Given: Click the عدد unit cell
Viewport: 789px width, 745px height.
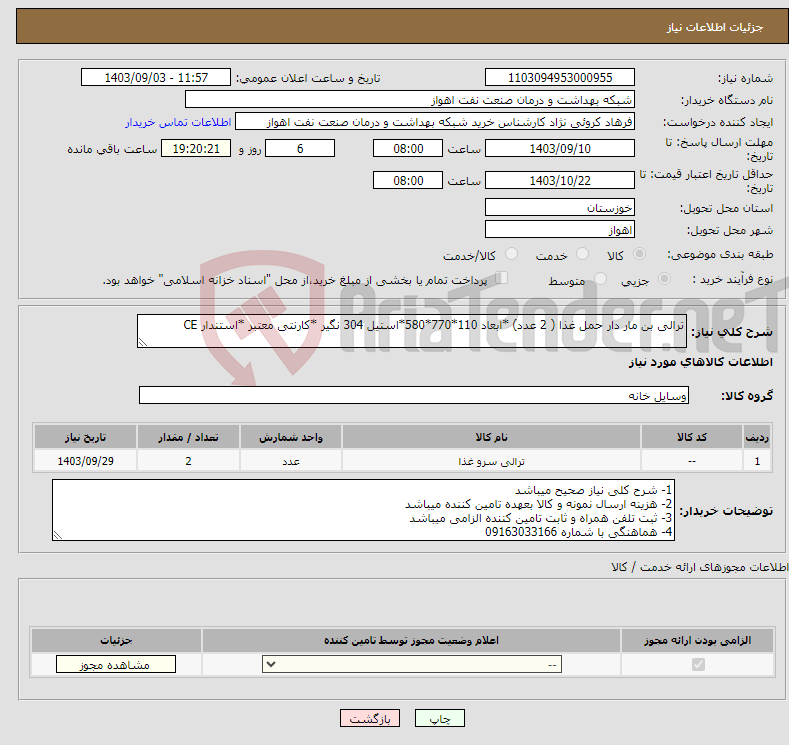Looking at the screenshot, I should (x=291, y=461).
